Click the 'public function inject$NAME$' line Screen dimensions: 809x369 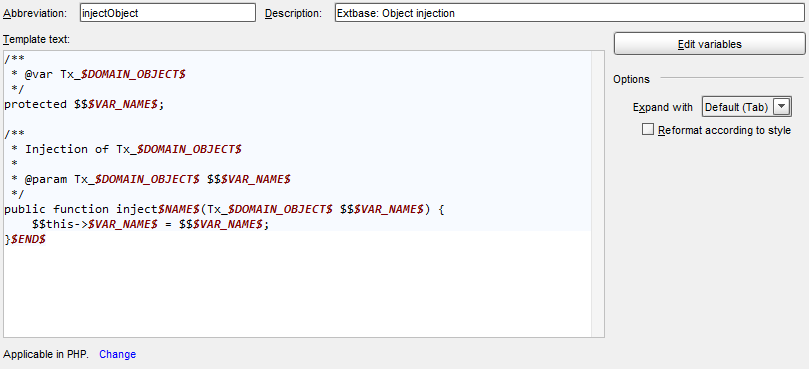(x=224, y=210)
